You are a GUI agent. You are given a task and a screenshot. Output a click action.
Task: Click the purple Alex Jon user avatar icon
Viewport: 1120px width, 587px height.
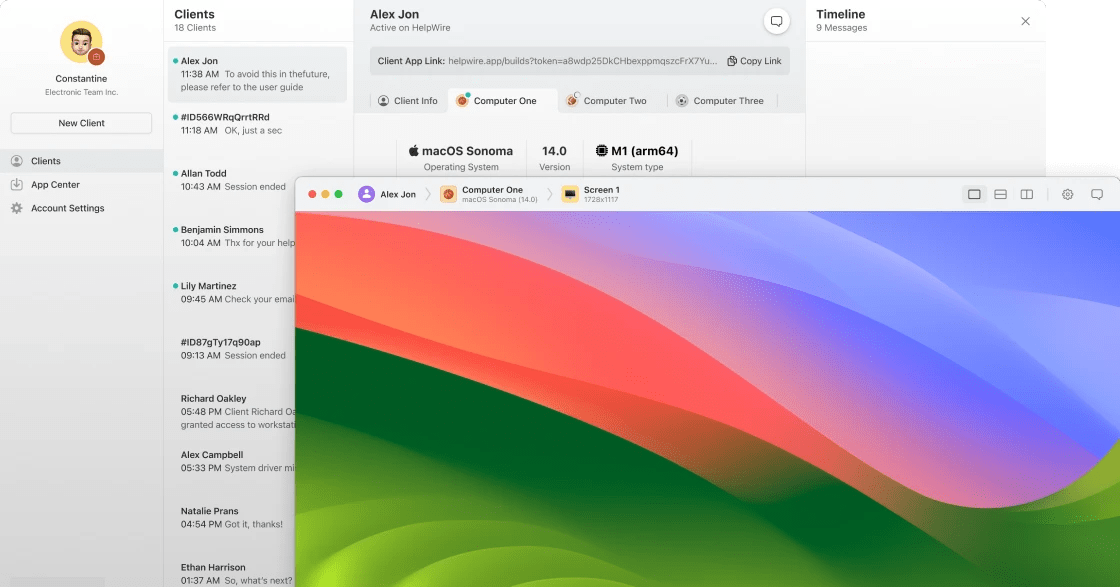tap(366, 194)
